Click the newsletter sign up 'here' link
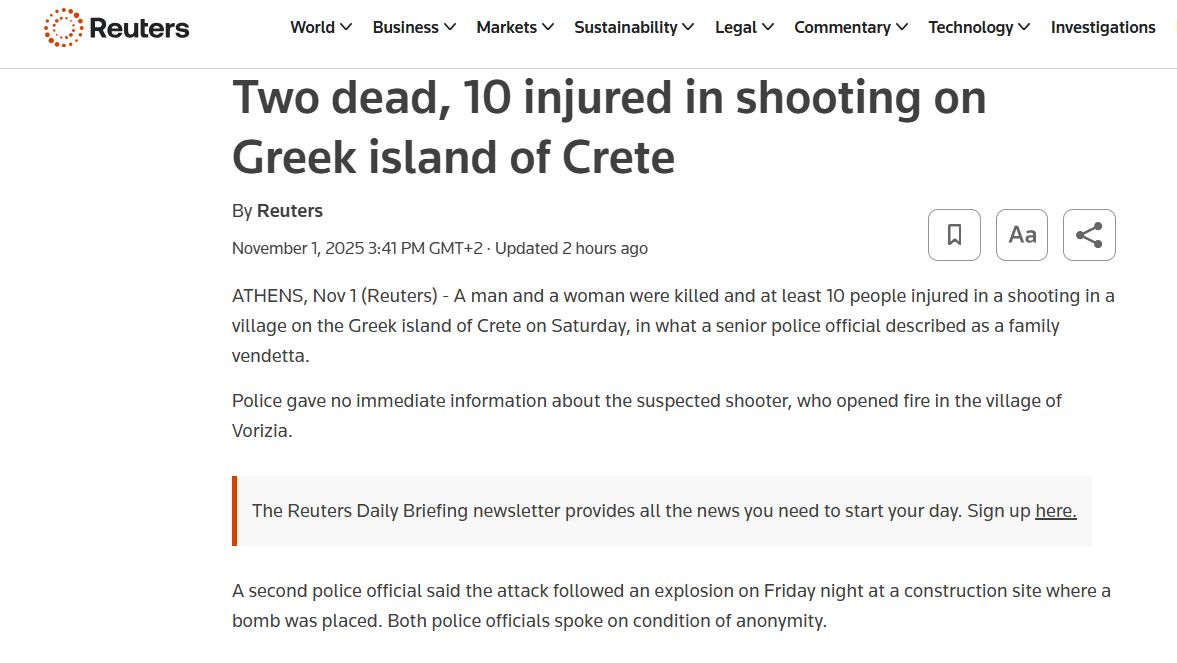 1055,511
